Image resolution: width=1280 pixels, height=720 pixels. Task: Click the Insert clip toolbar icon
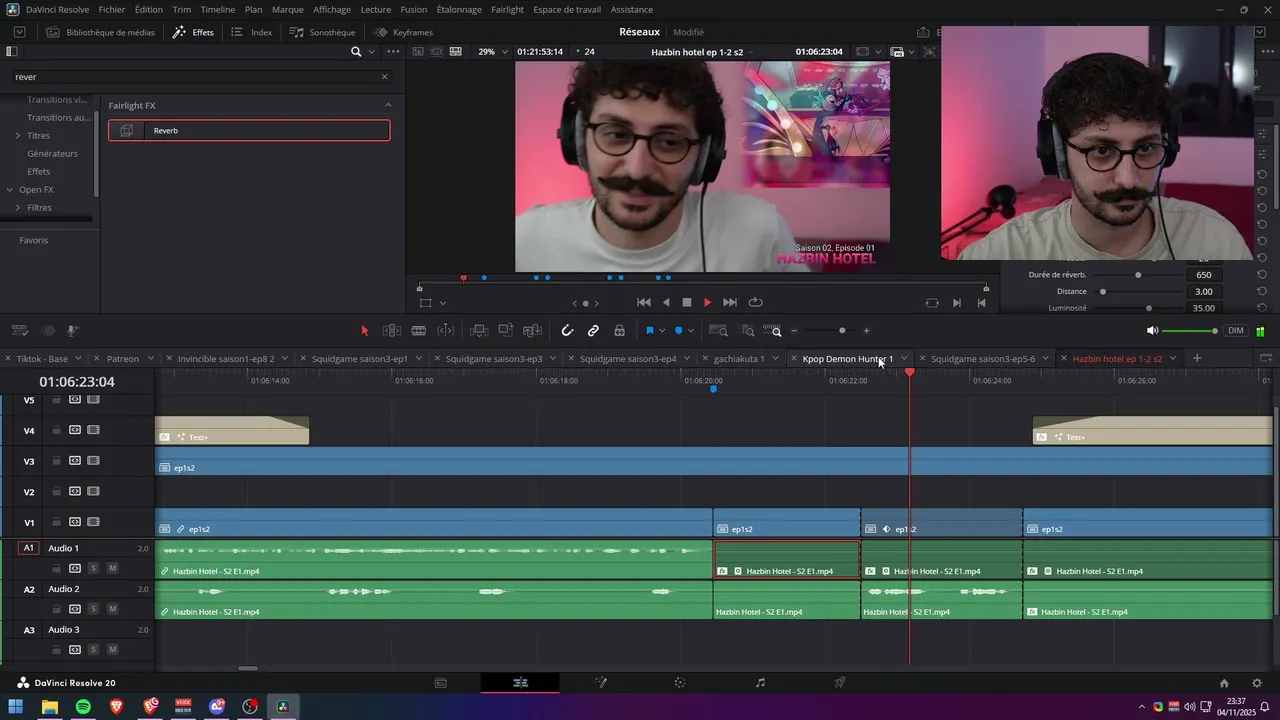[479, 331]
